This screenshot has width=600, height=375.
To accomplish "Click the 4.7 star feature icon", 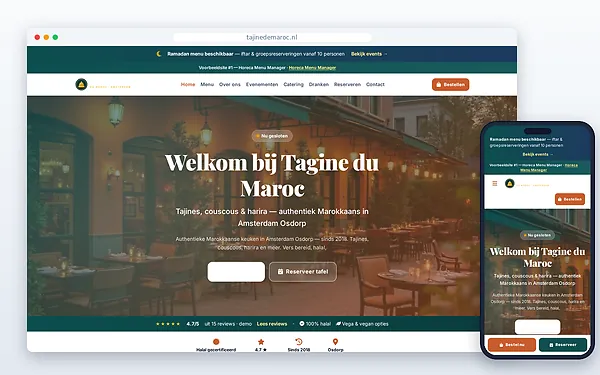I will point(261,342).
